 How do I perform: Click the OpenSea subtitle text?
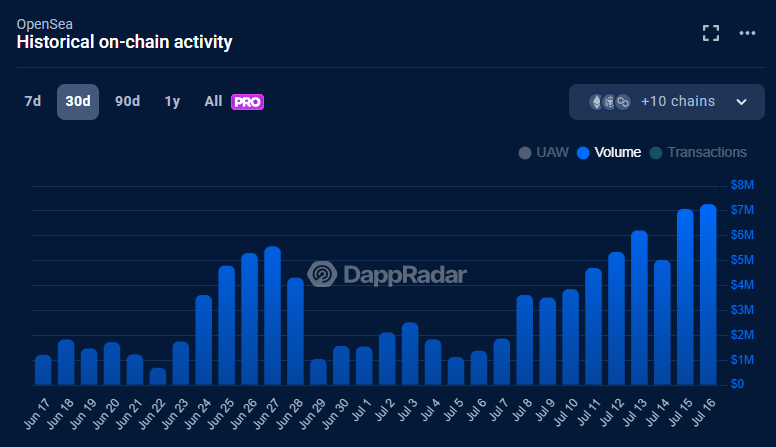click(x=45, y=24)
